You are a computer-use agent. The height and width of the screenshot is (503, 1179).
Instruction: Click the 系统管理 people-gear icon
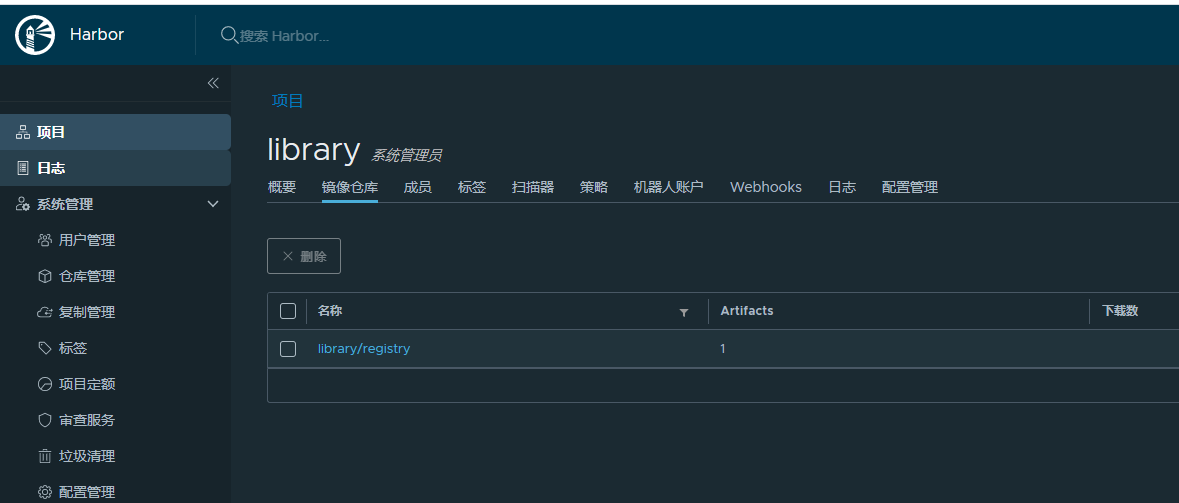[x=23, y=205]
